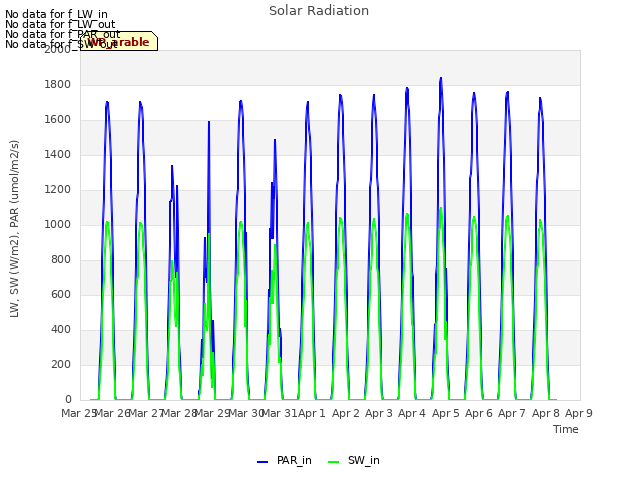This screenshot has height=480, width=640.
Task: Select the 'No data for f_LW_in' message
Action: pos(56,15)
